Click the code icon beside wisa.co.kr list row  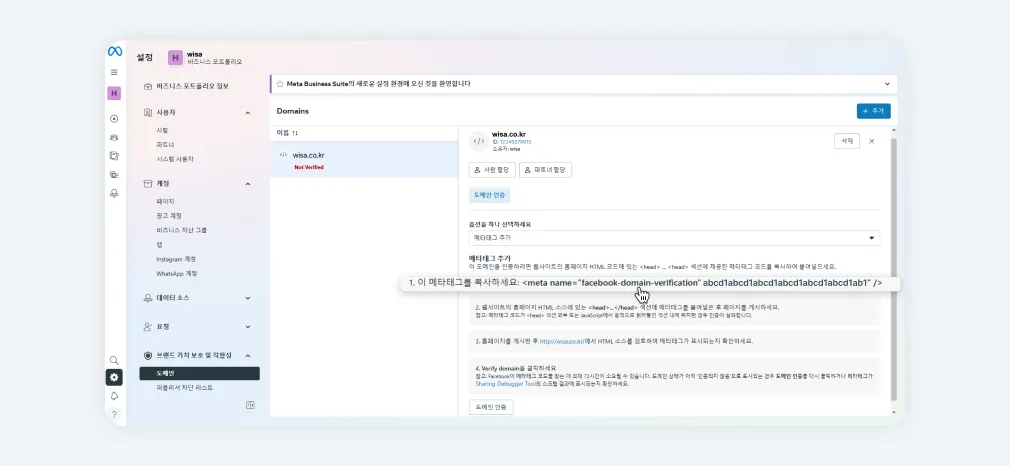pyautogui.click(x=283, y=155)
